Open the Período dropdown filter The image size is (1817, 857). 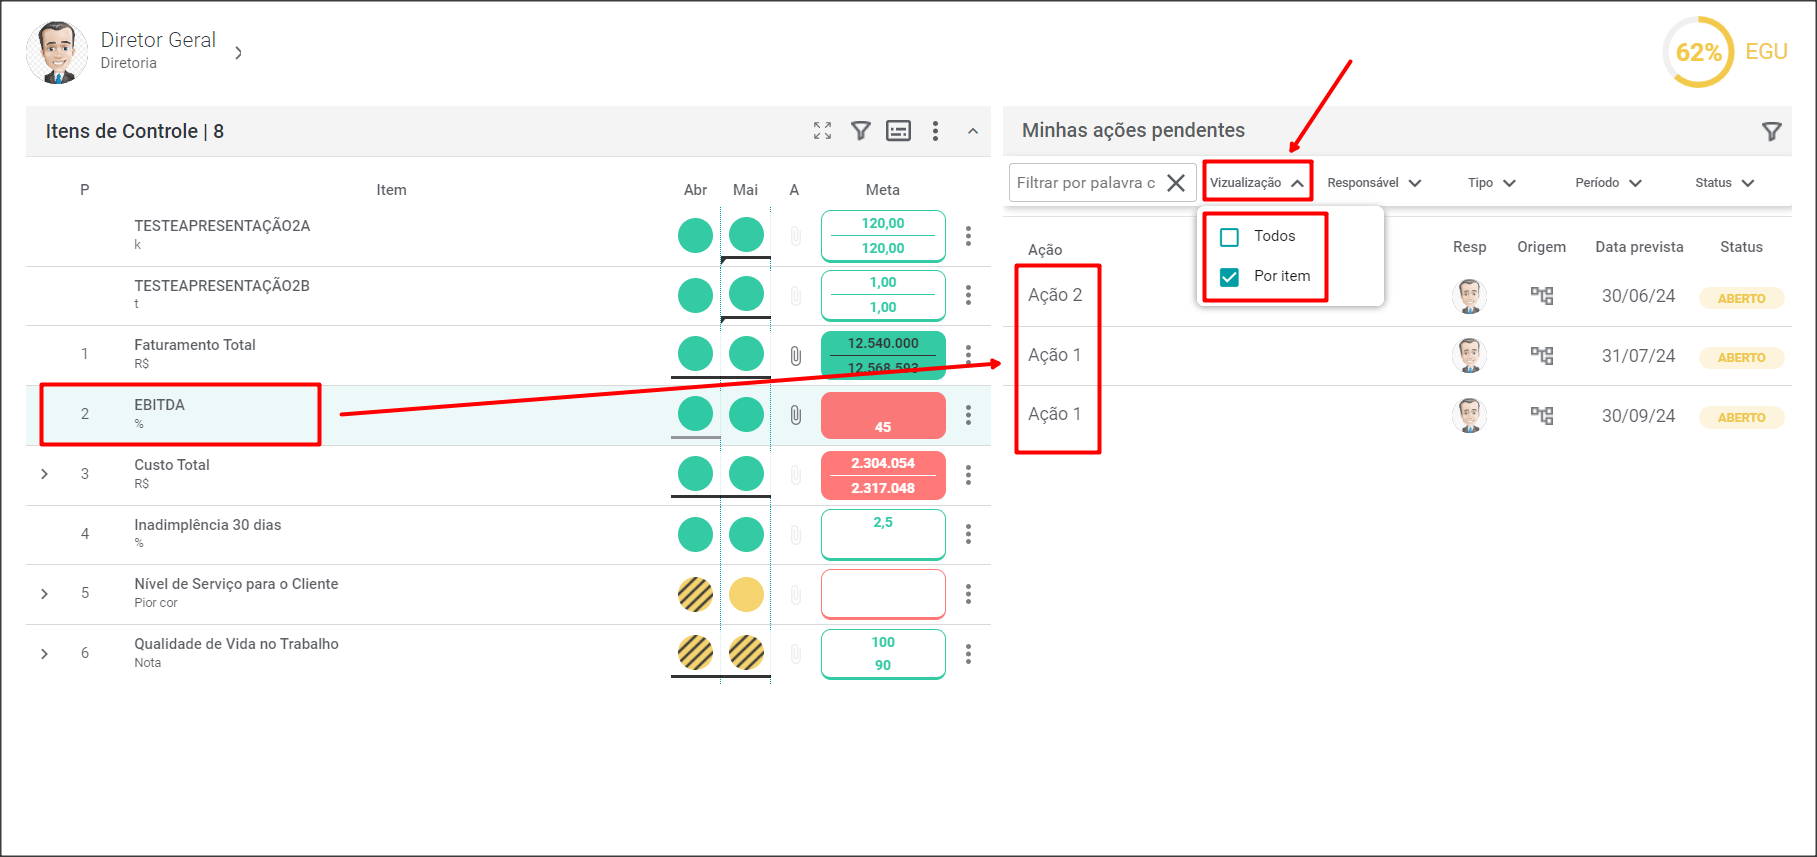pyautogui.click(x=1608, y=183)
